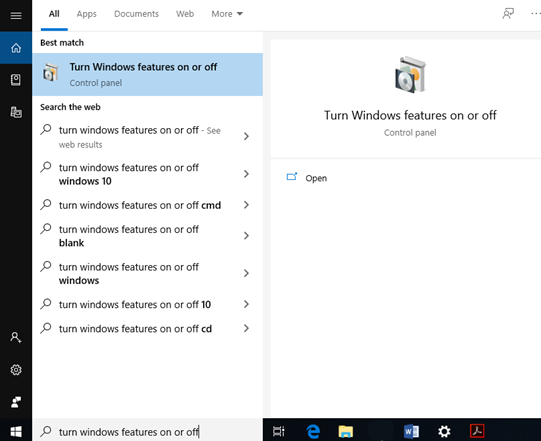Click magnifier beside 'turn windows features on or off cmd'
The image size is (541, 441).
click(46, 204)
